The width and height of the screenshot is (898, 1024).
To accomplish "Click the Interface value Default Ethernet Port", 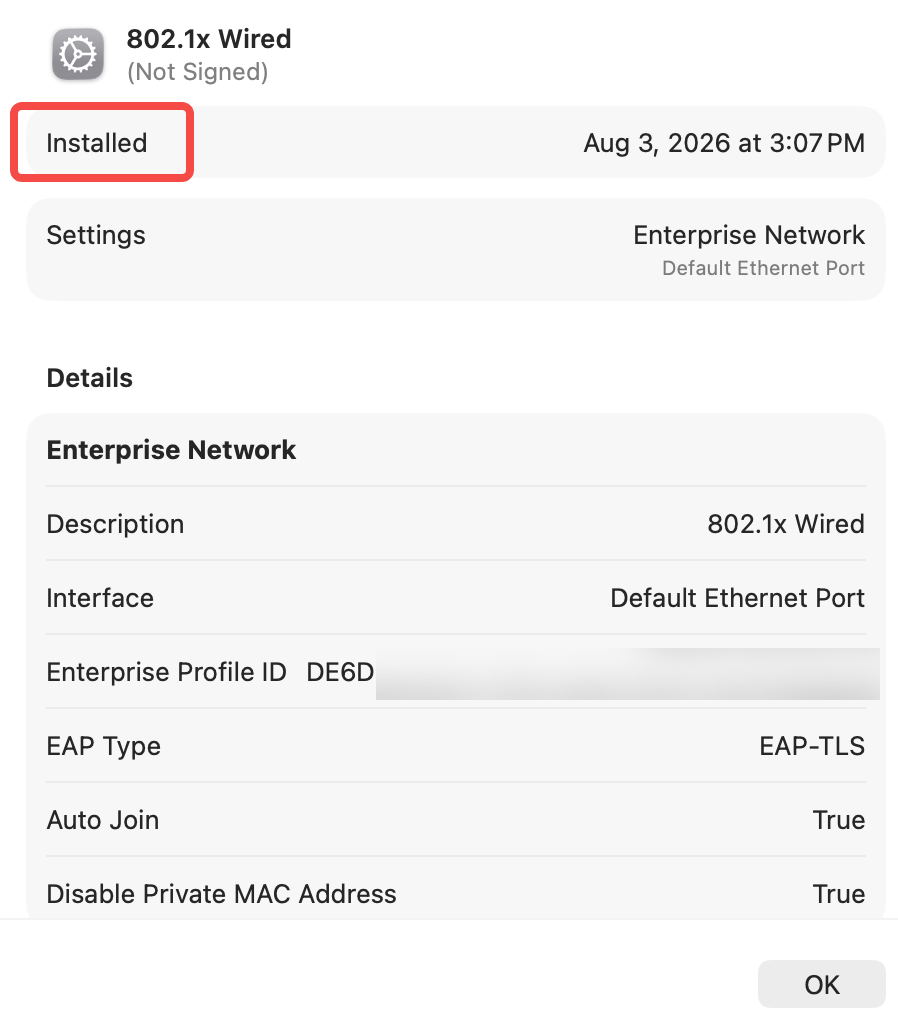I will (x=737, y=598).
